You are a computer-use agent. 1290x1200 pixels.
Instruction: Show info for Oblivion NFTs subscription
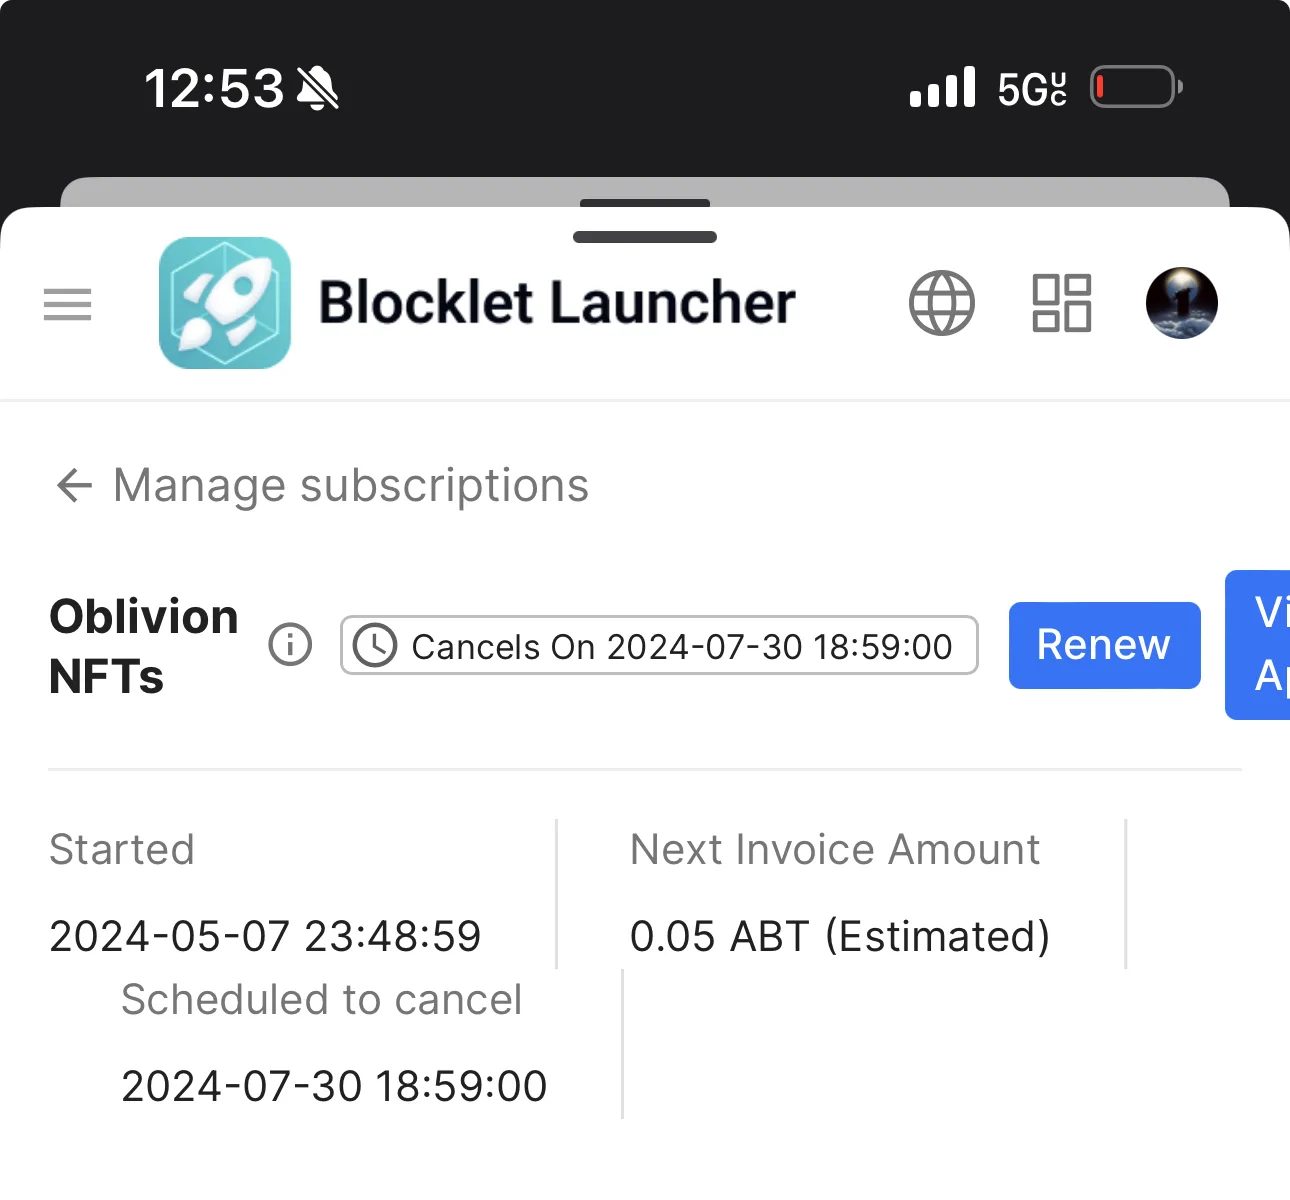point(290,645)
